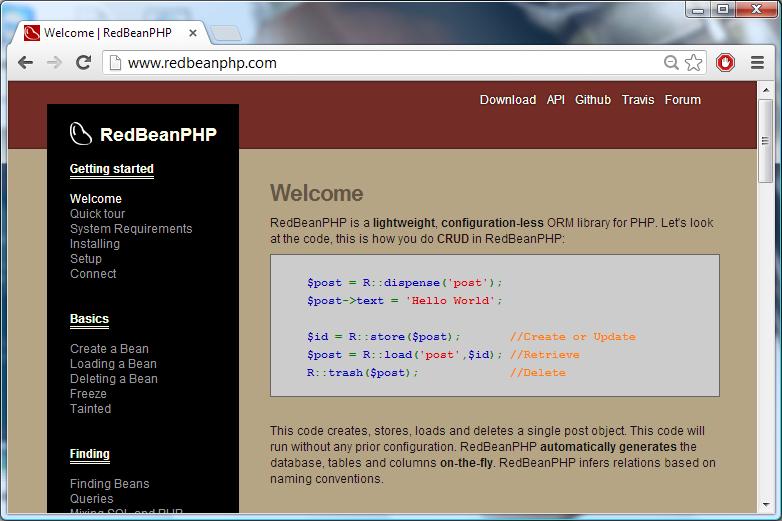Image resolution: width=782 pixels, height=521 pixels.
Task: Bookmark this page with the star icon
Action: tap(694, 63)
